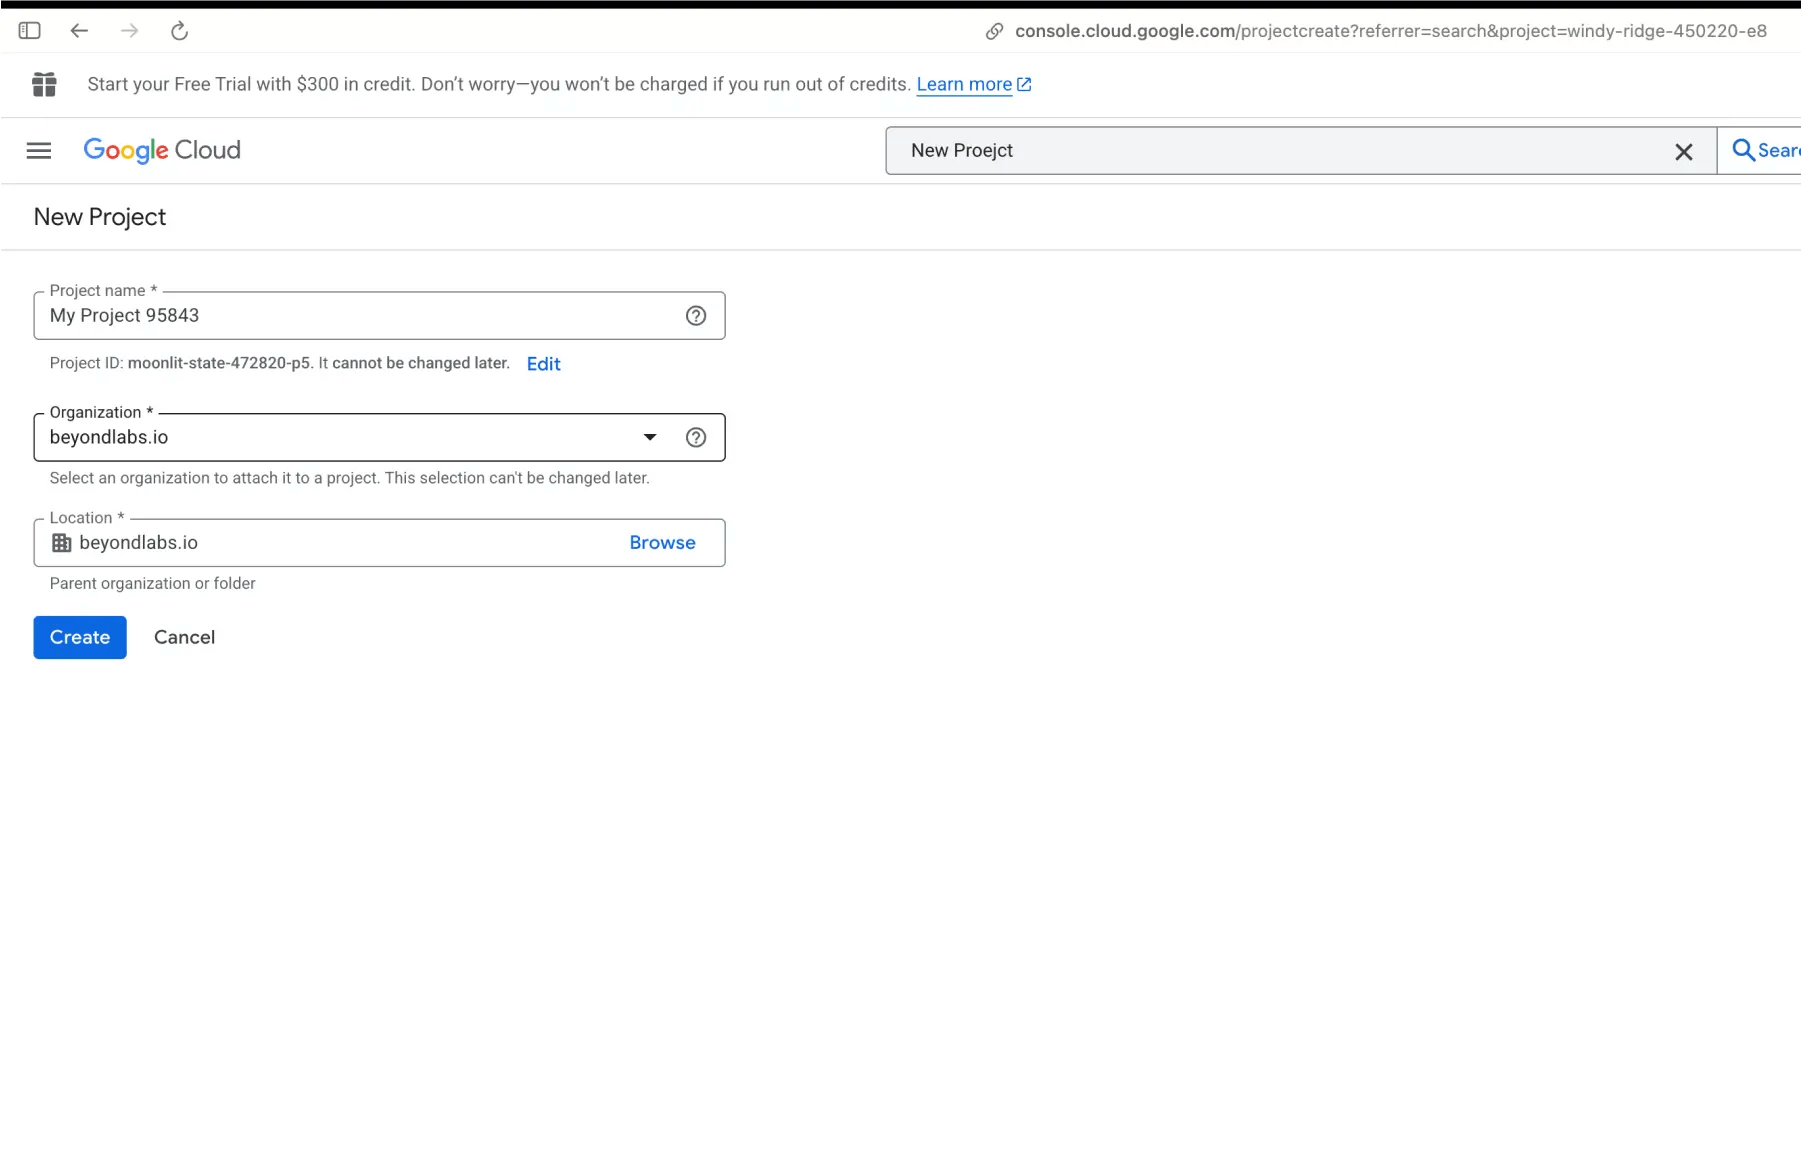Click the address bar URL text

coord(1391,31)
